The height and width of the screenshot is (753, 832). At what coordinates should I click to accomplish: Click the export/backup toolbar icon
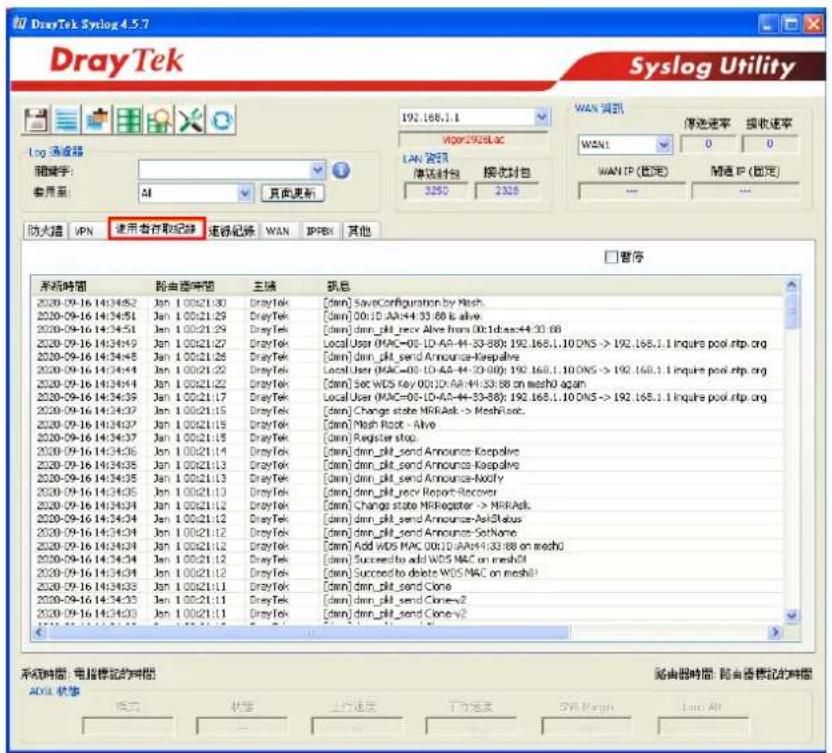click(x=97, y=119)
